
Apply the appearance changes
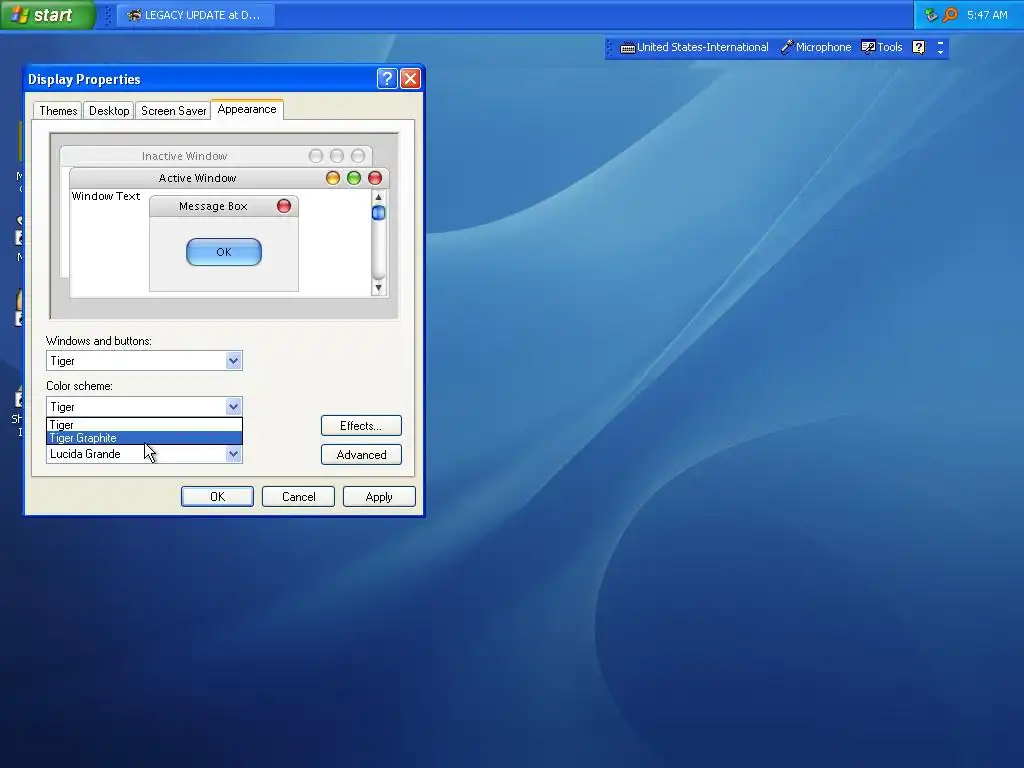tap(379, 496)
